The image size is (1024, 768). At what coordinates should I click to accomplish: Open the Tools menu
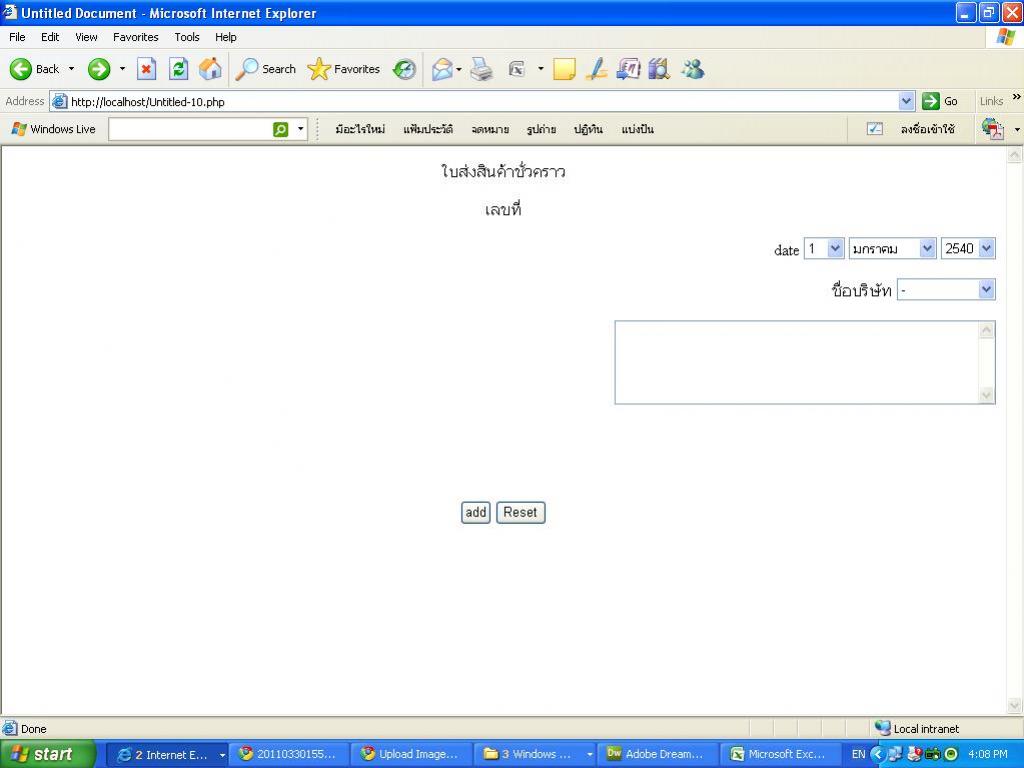click(x=187, y=37)
